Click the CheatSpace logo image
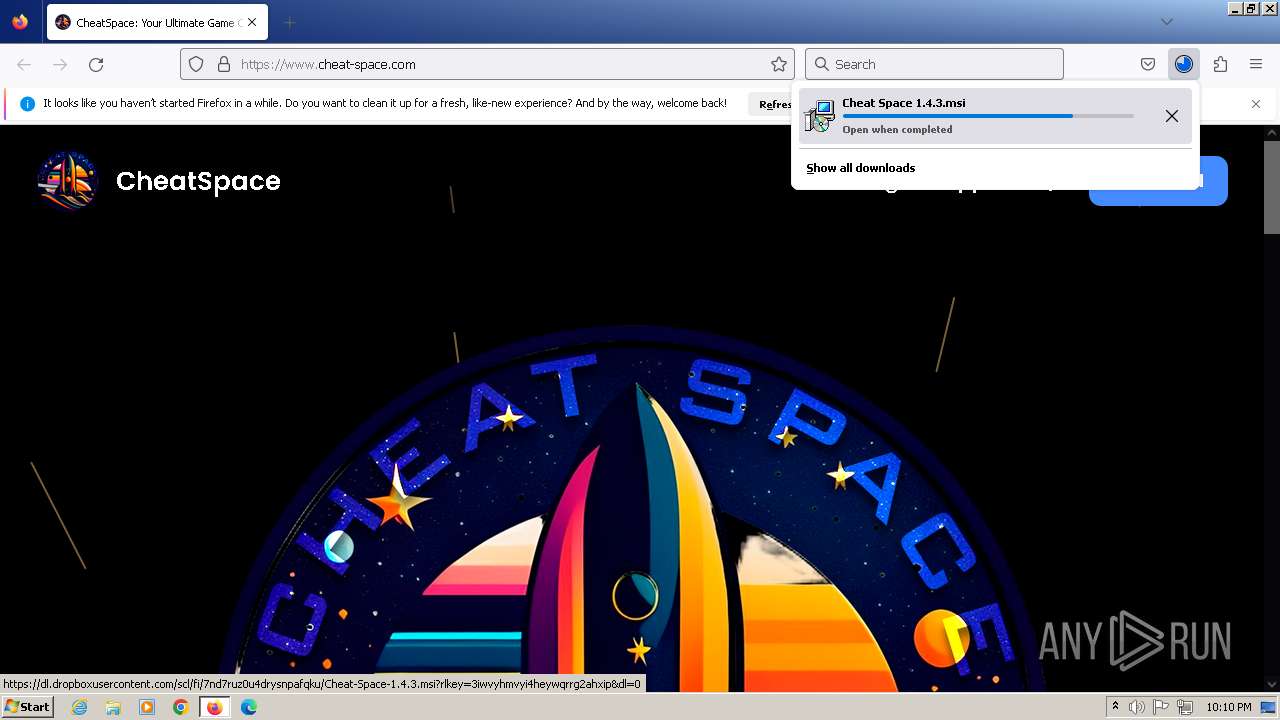The width and height of the screenshot is (1280, 720). [68, 181]
